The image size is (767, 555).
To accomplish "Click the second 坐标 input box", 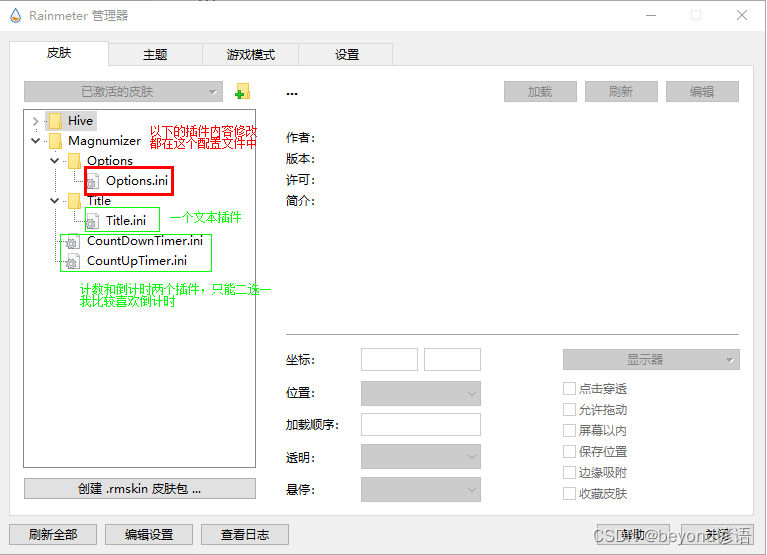I will pos(452,360).
